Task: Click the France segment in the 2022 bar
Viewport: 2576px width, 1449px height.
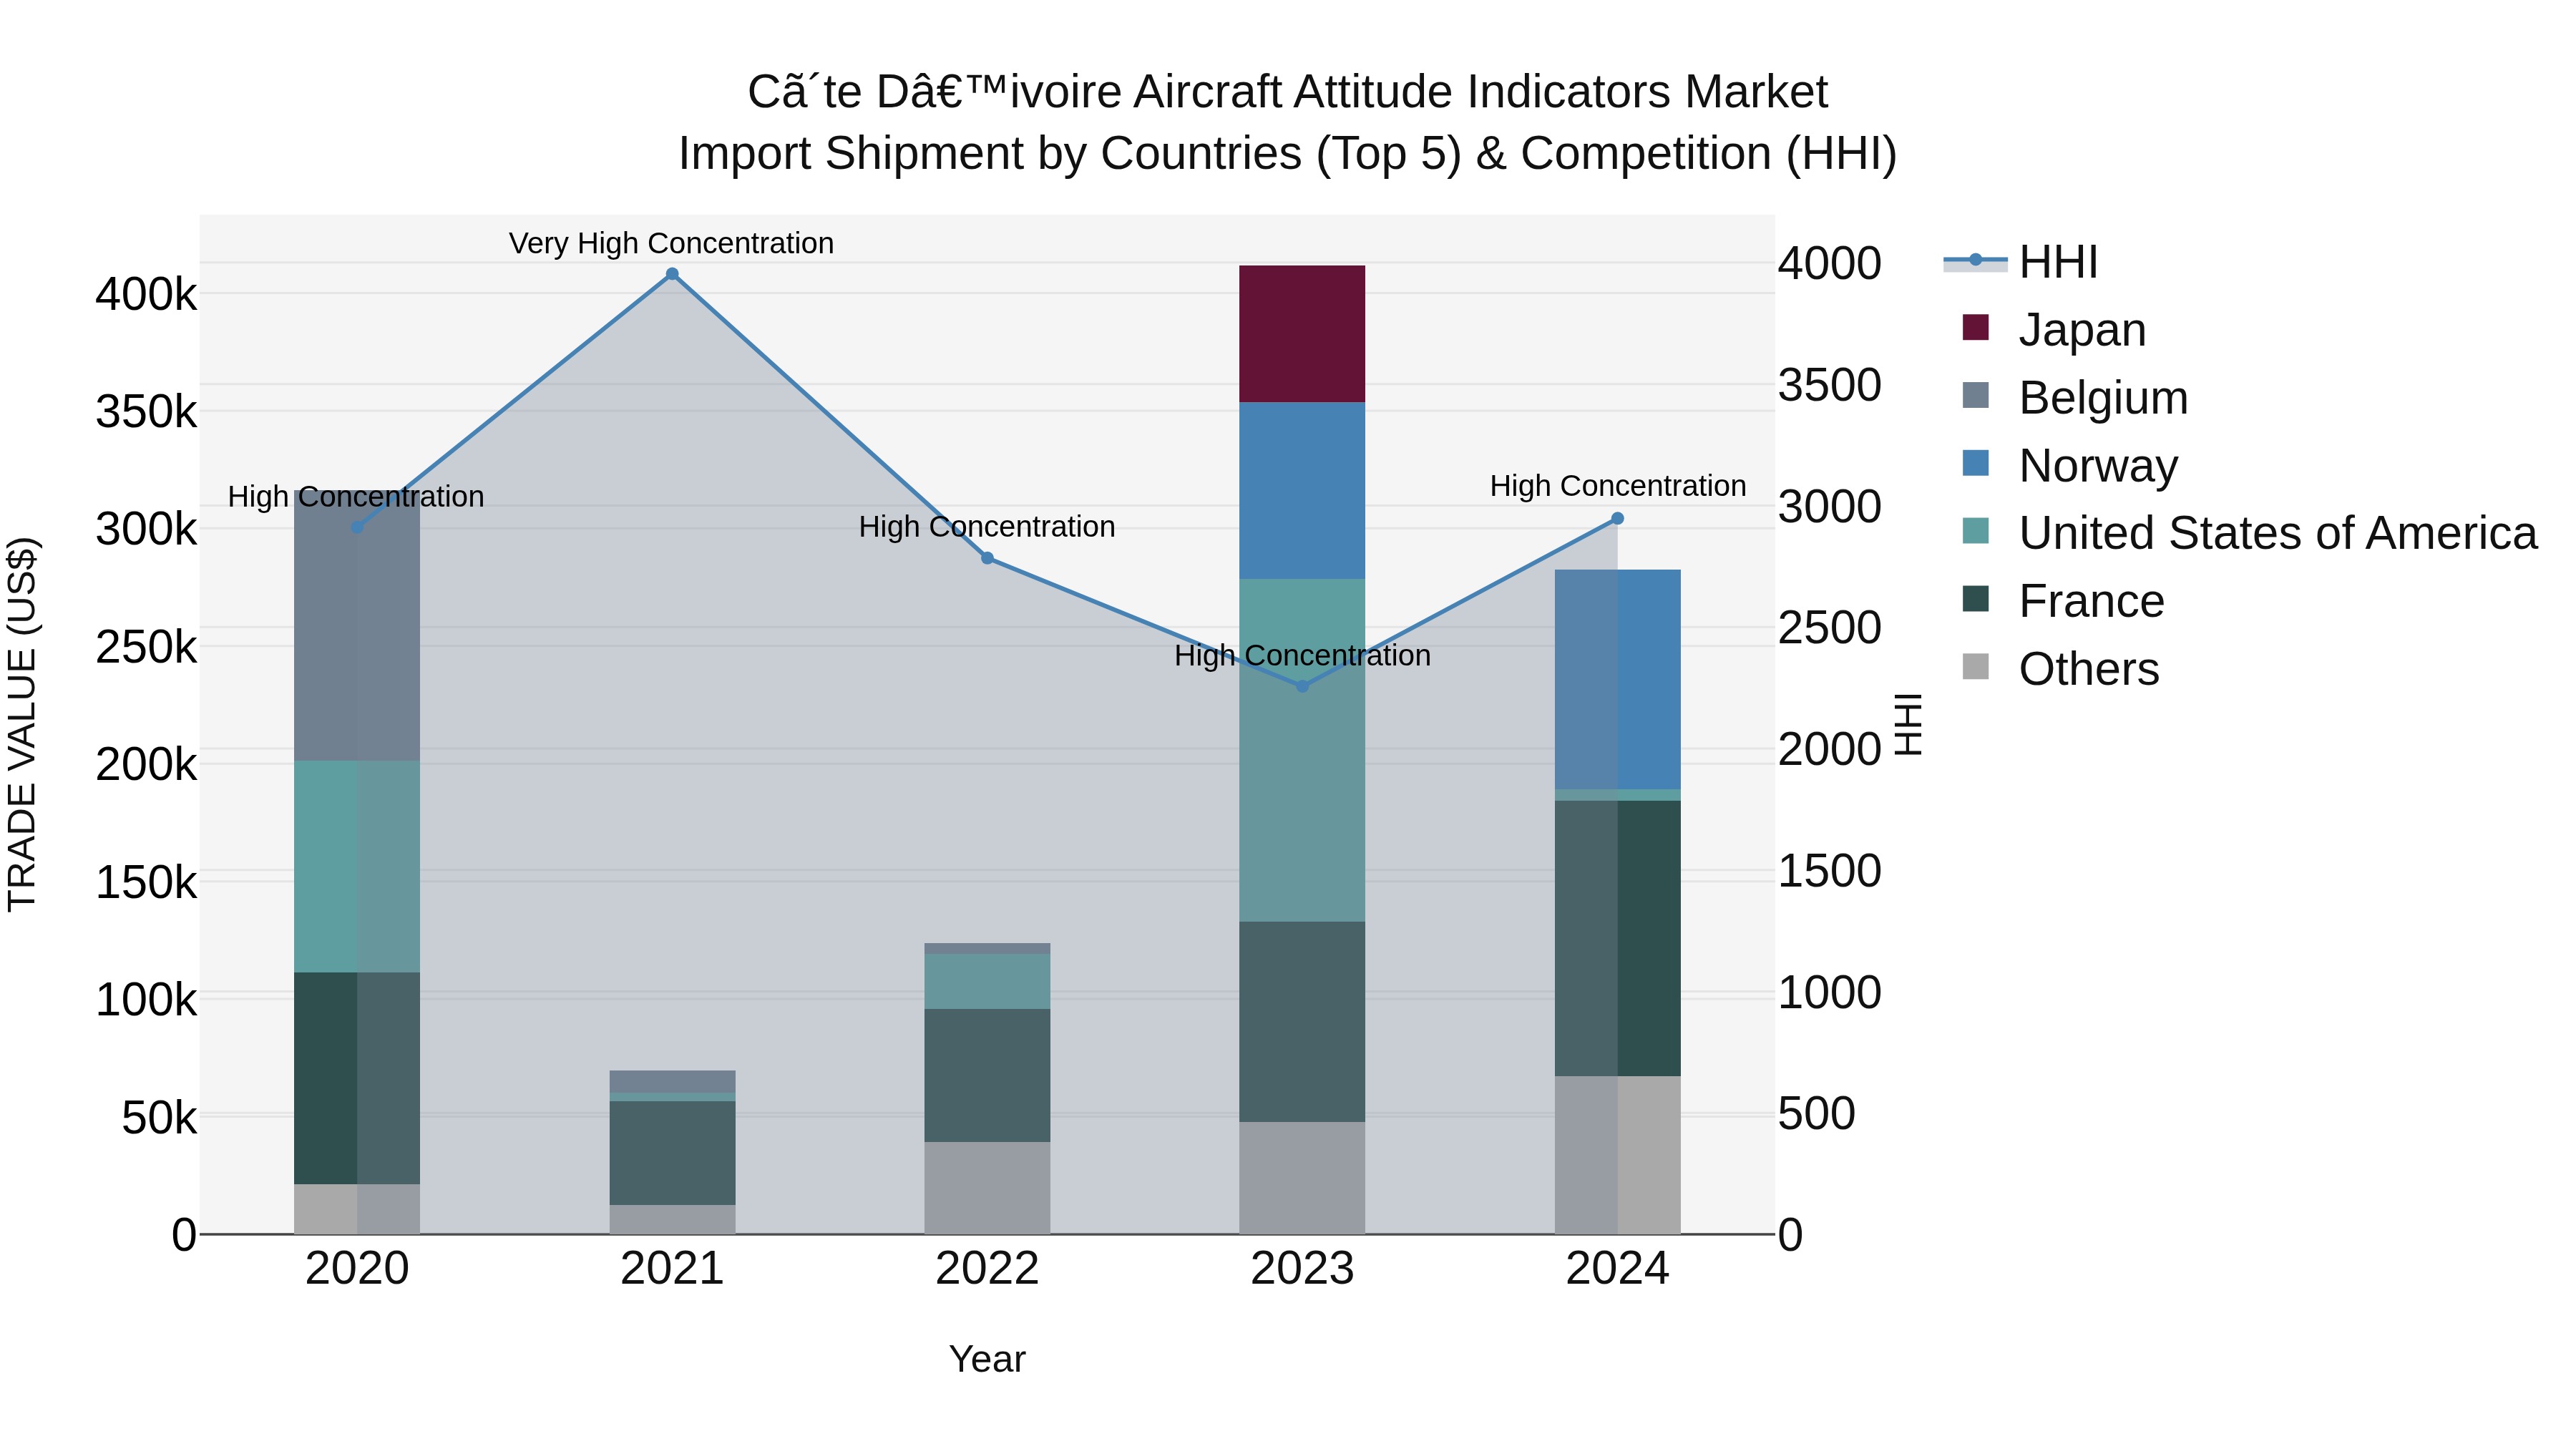Action: coord(987,1076)
